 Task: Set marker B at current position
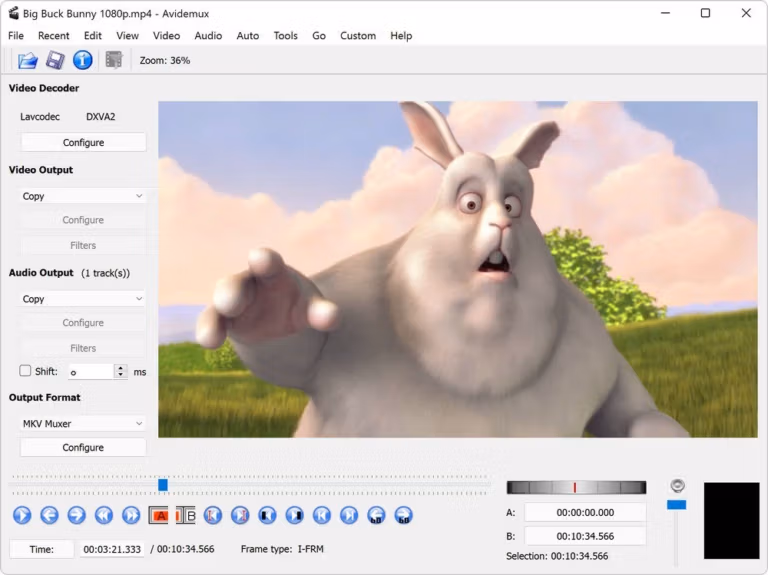pyautogui.click(x=186, y=515)
